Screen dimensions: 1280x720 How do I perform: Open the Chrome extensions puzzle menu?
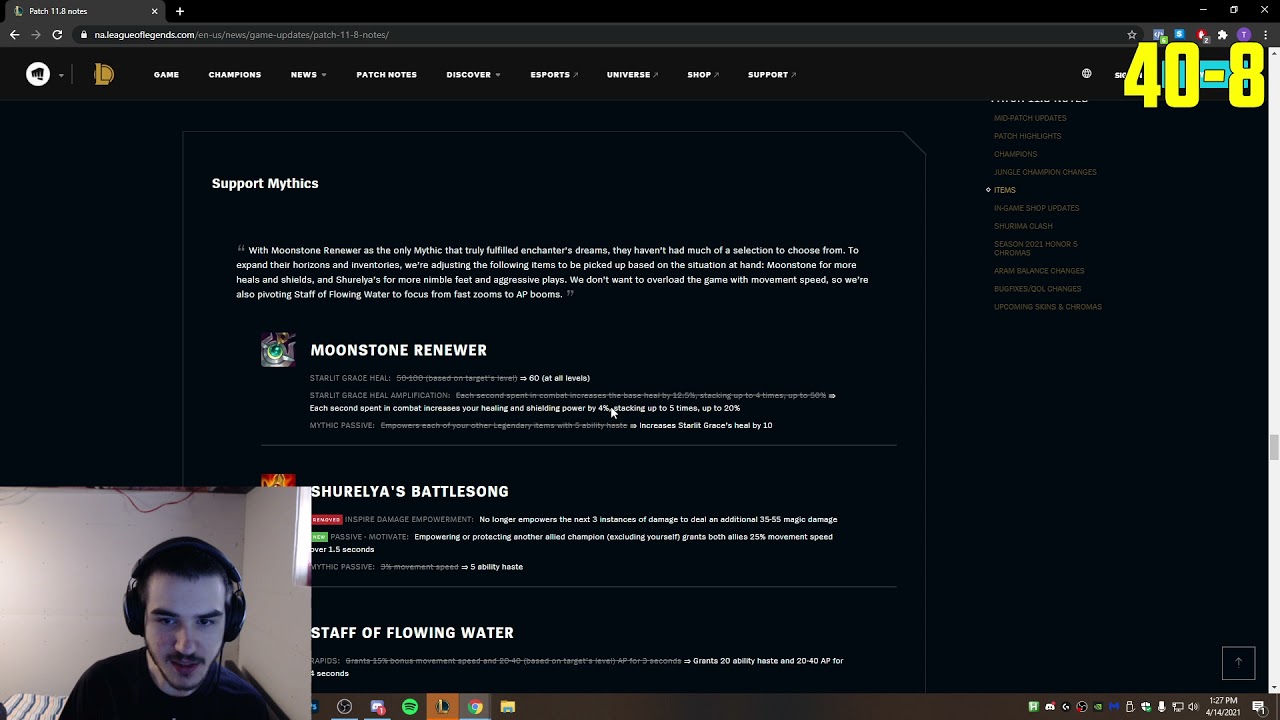pyautogui.click(x=1222, y=34)
